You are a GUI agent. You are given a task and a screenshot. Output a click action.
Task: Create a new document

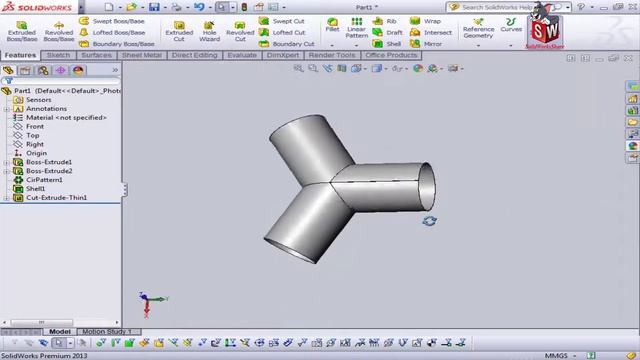[109, 7]
